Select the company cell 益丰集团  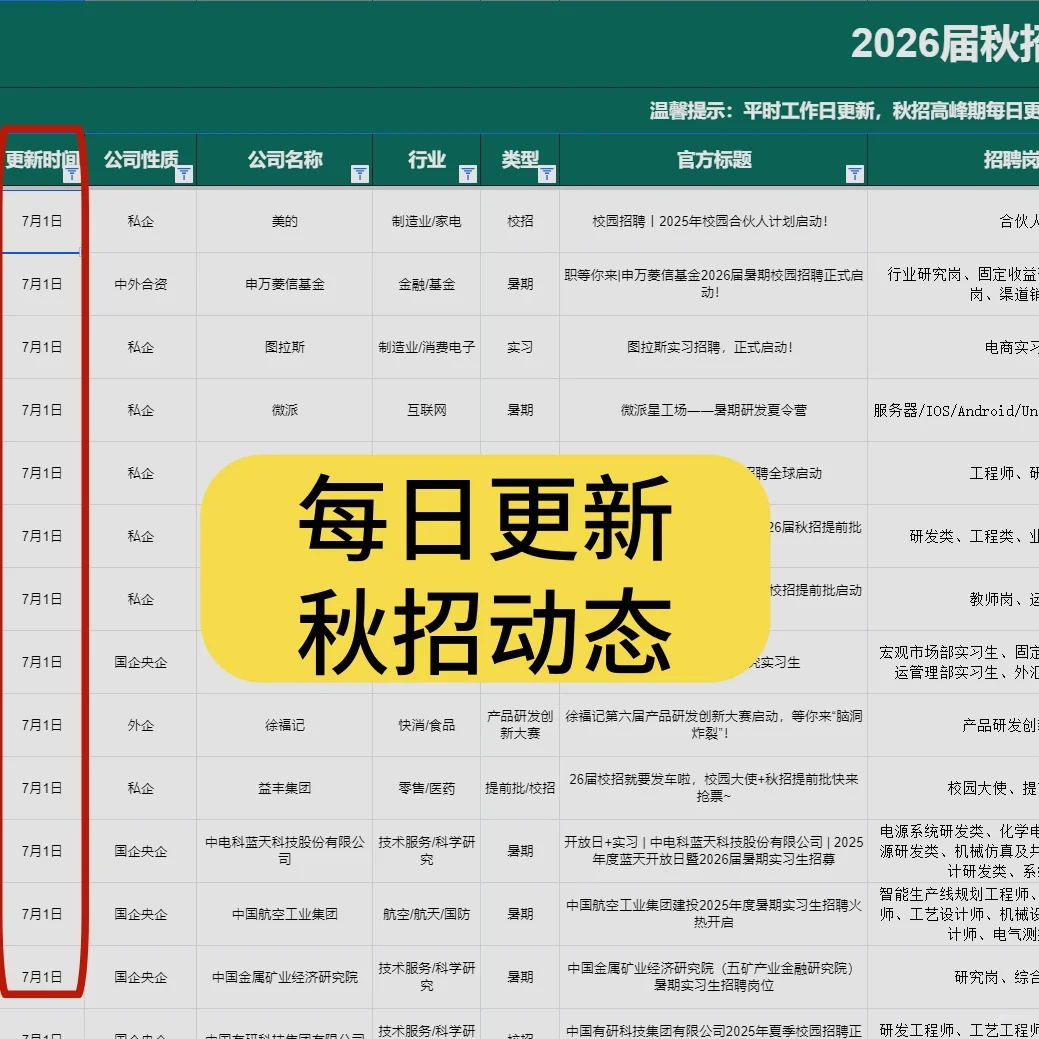pyautogui.click(x=285, y=789)
